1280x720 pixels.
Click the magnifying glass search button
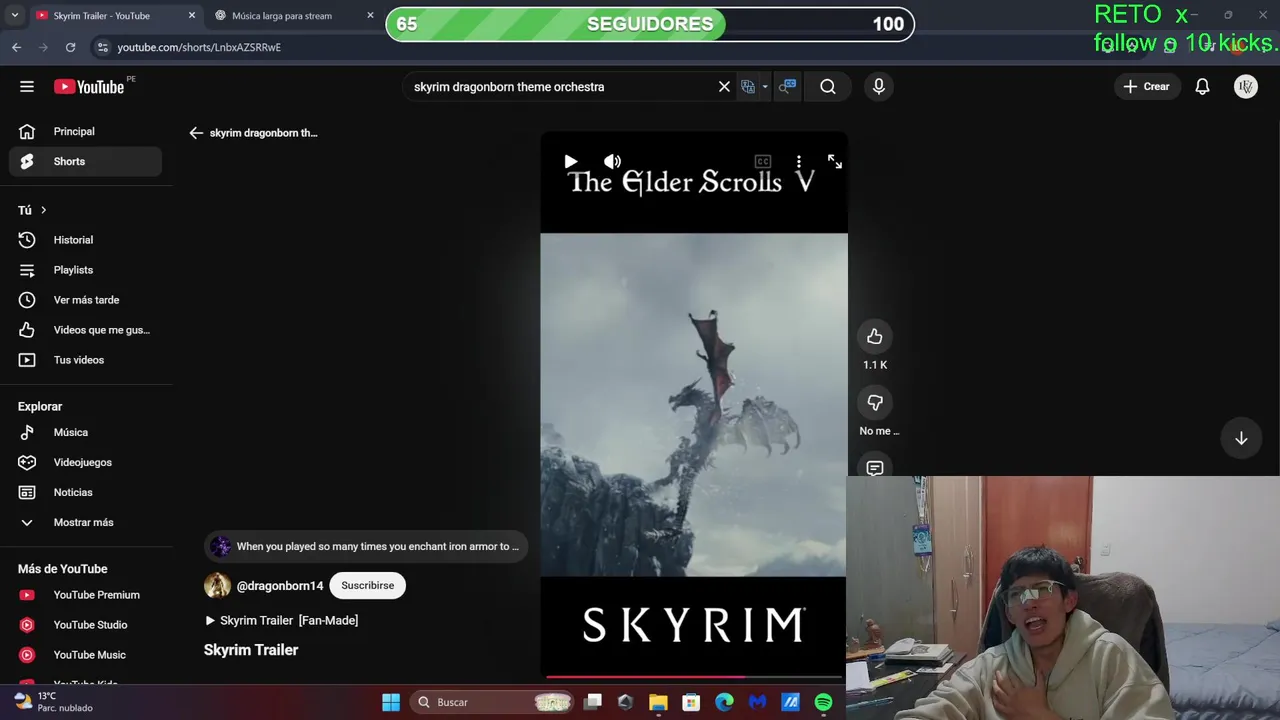(828, 87)
